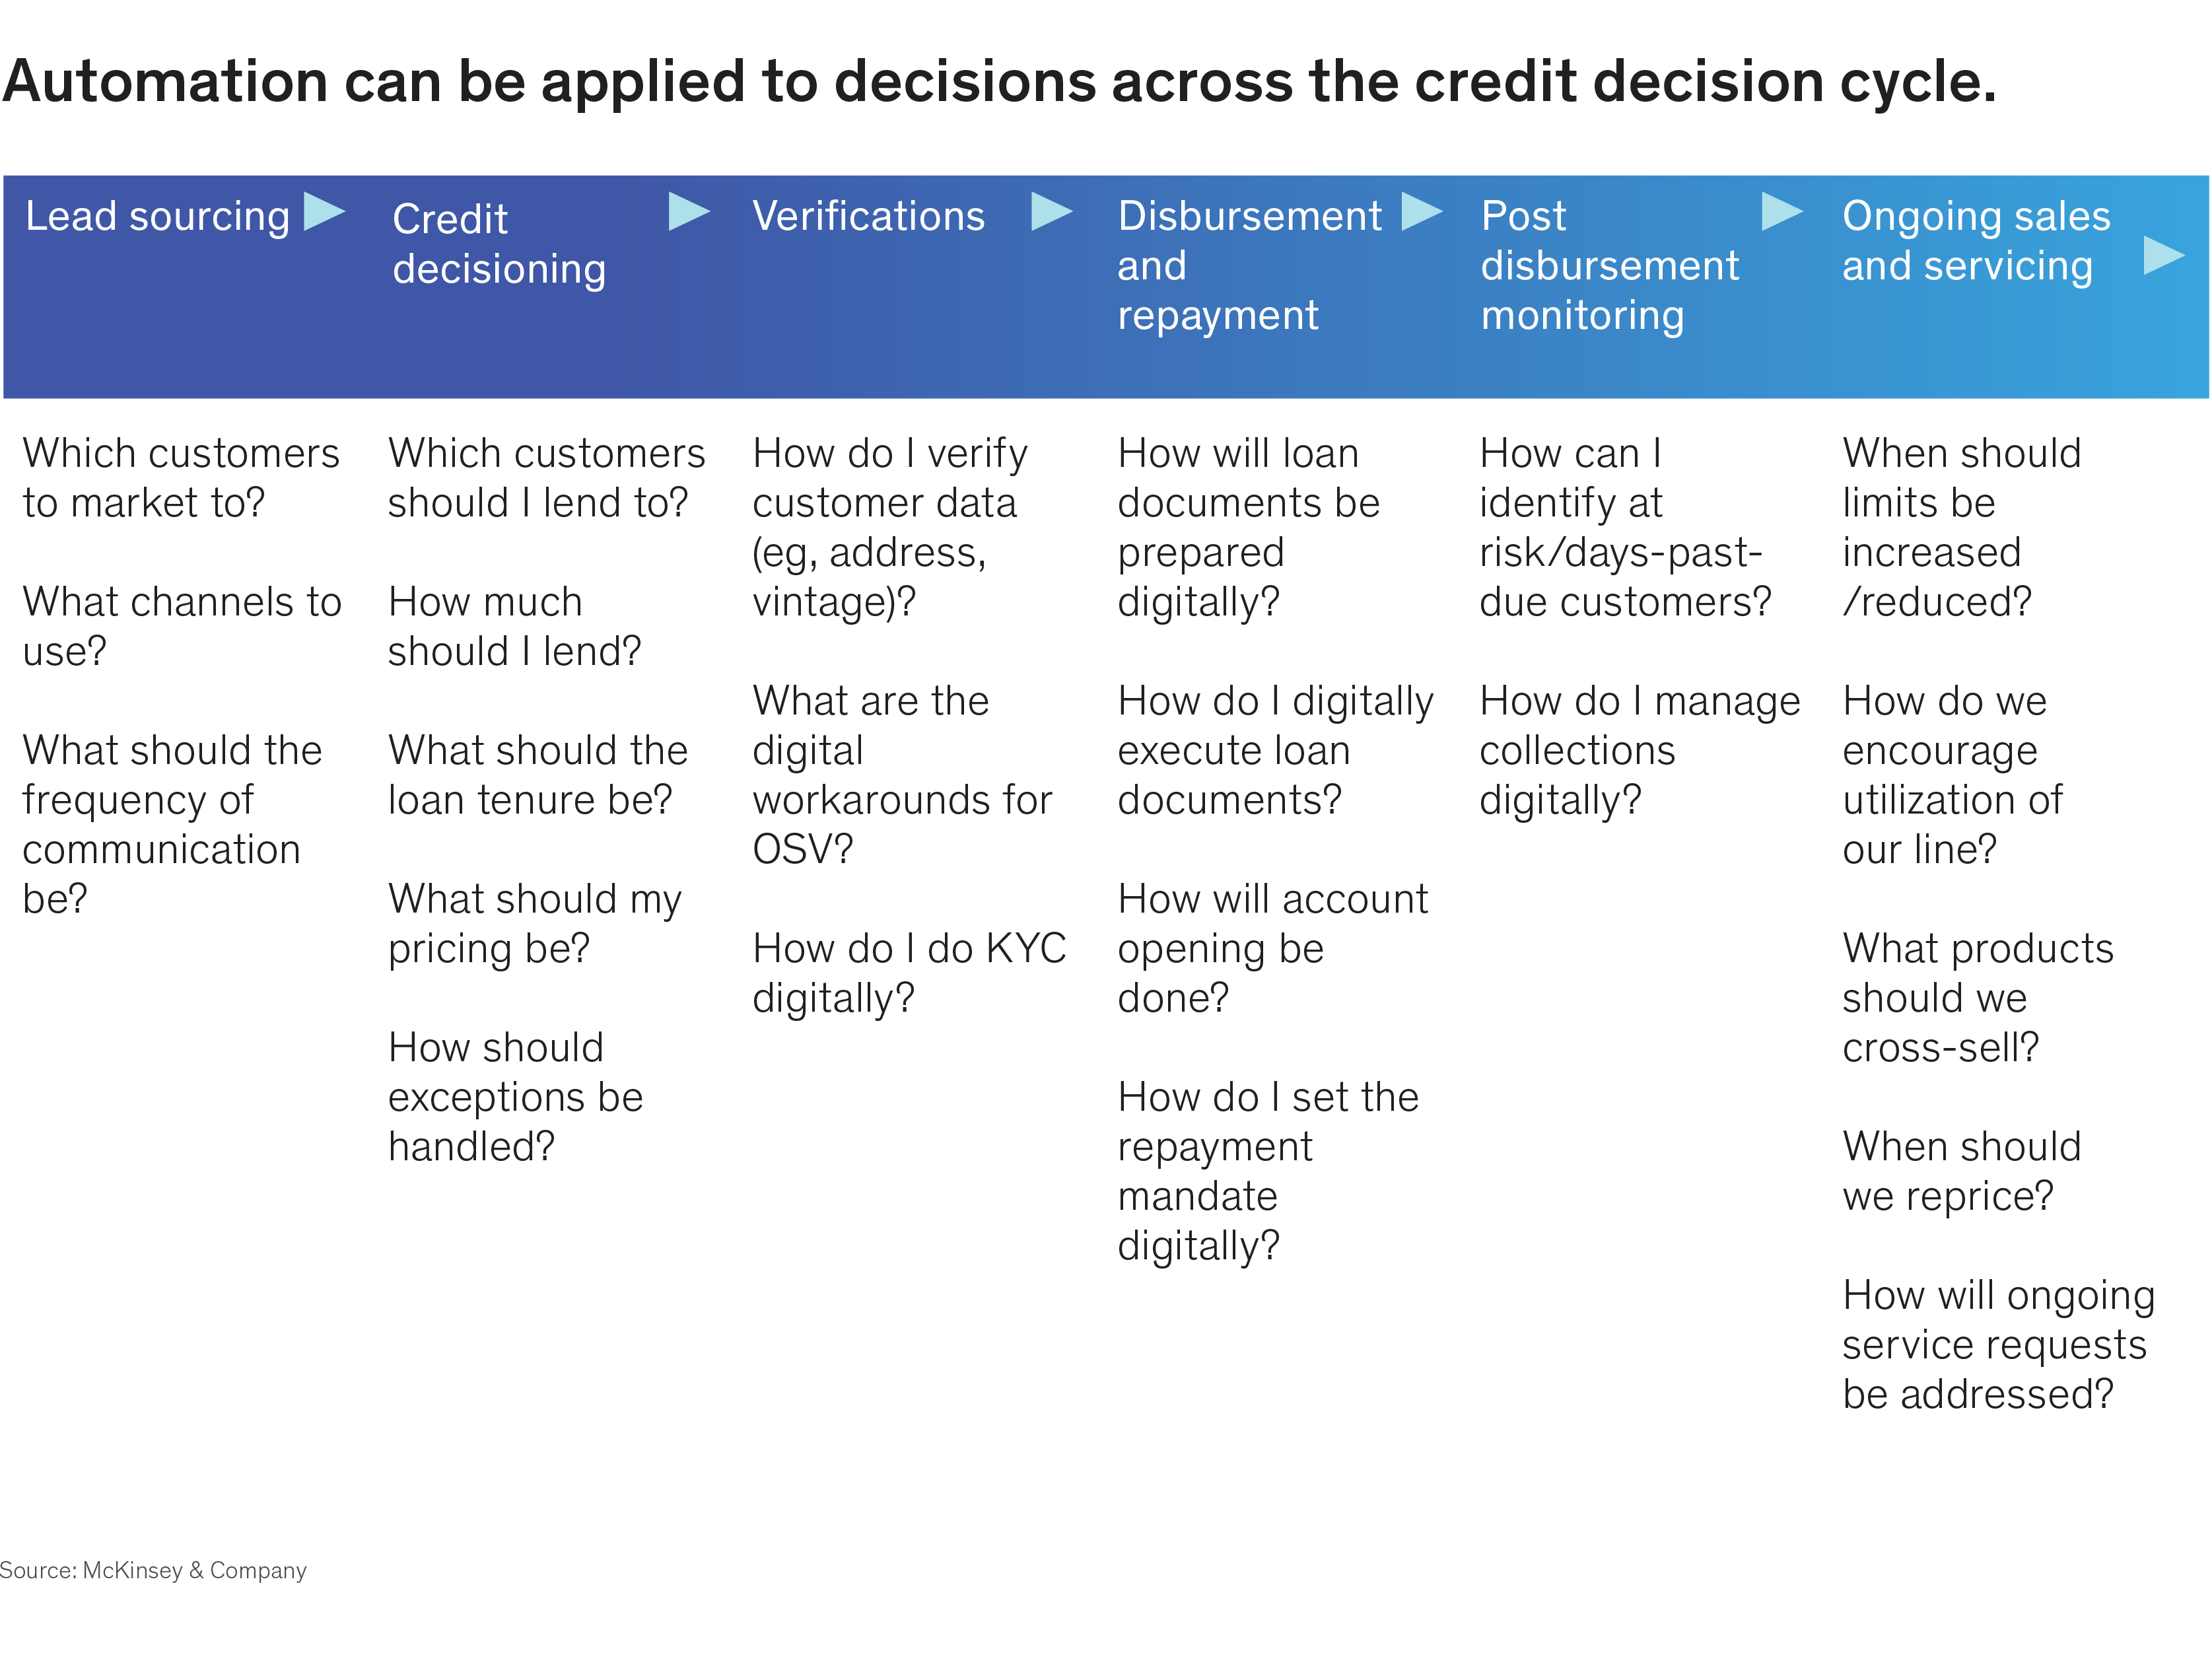Viewport: 2212px width, 1676px height.
Task: Click the arrow after Disbursement and repayment
Action: click(x=1421, y=211)
